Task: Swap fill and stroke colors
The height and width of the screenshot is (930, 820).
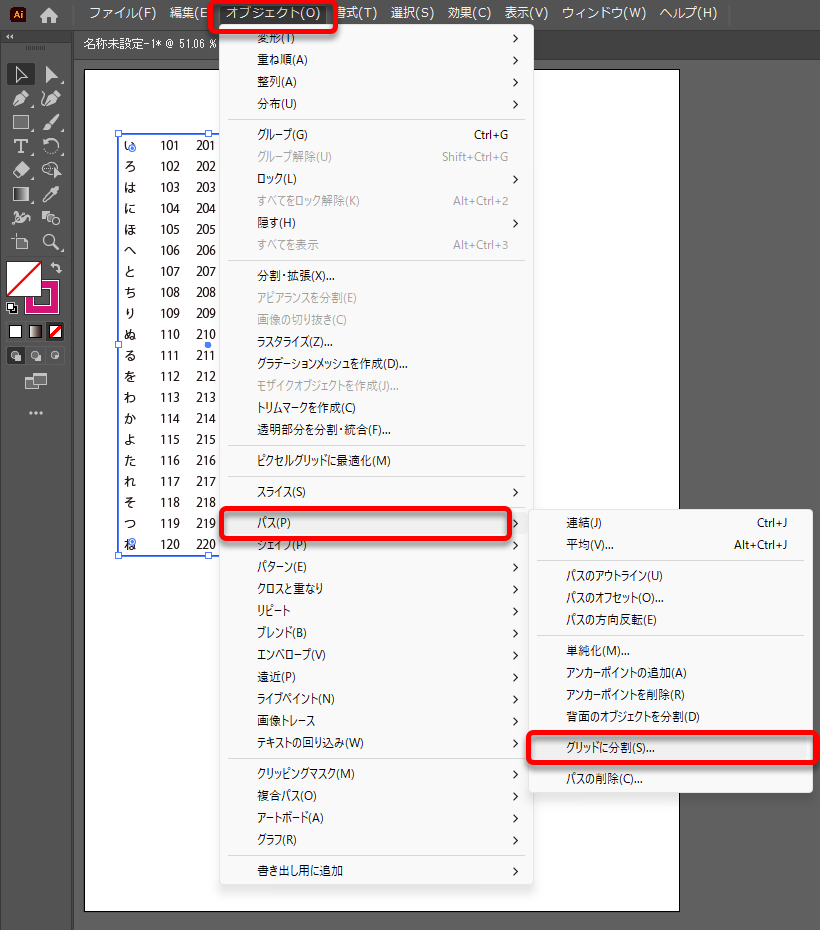Action: click(x=56, y=268)
